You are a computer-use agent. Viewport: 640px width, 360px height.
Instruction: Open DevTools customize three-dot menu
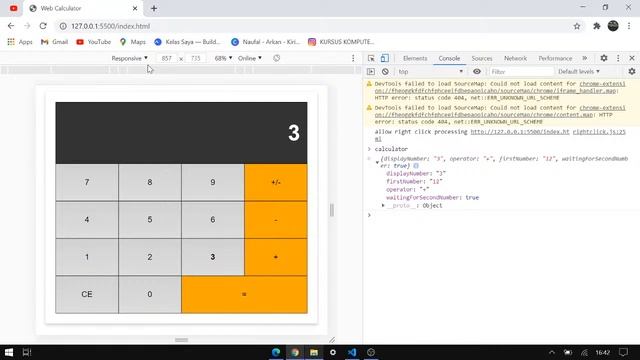[618, 58]
